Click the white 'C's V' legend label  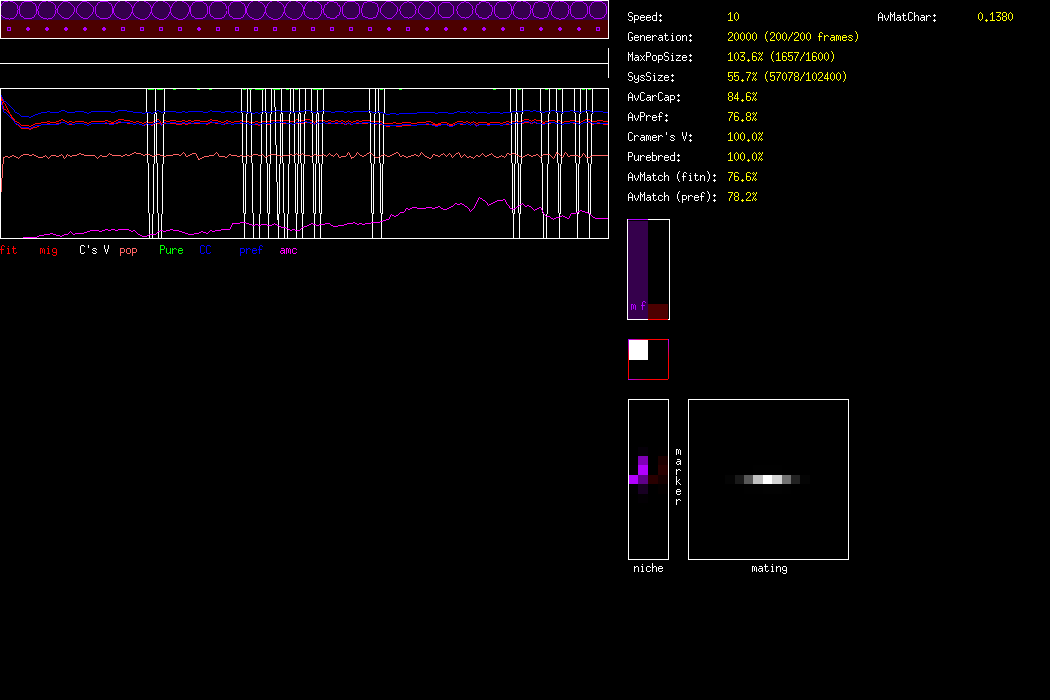tap(94, 250)
